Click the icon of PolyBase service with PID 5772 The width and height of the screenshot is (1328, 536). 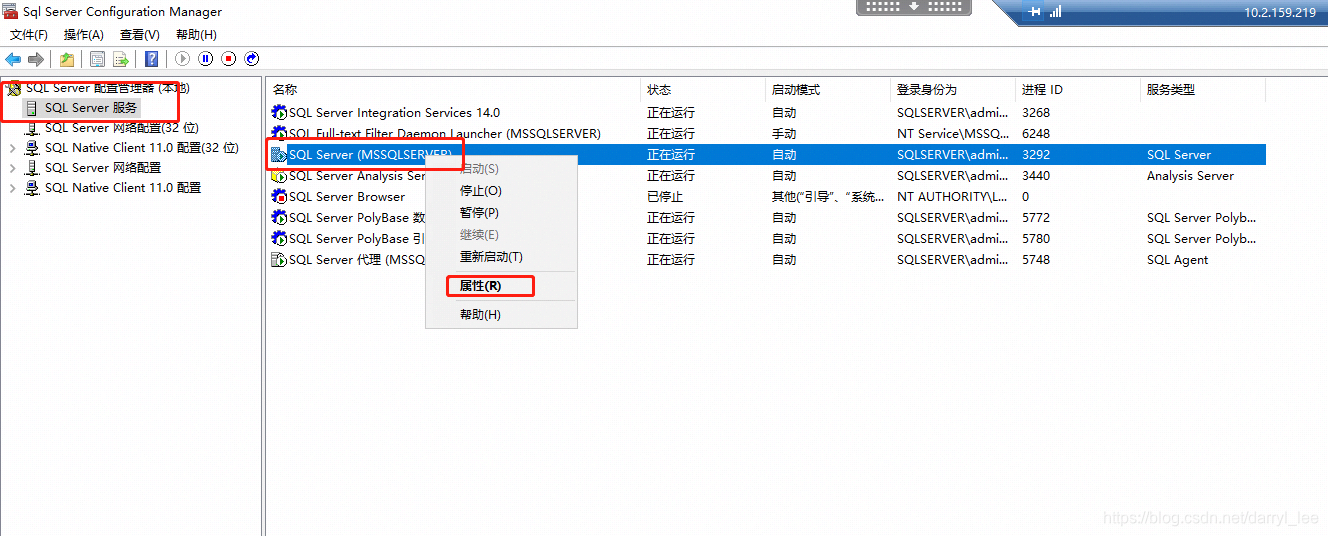click(x=279, y=218)
